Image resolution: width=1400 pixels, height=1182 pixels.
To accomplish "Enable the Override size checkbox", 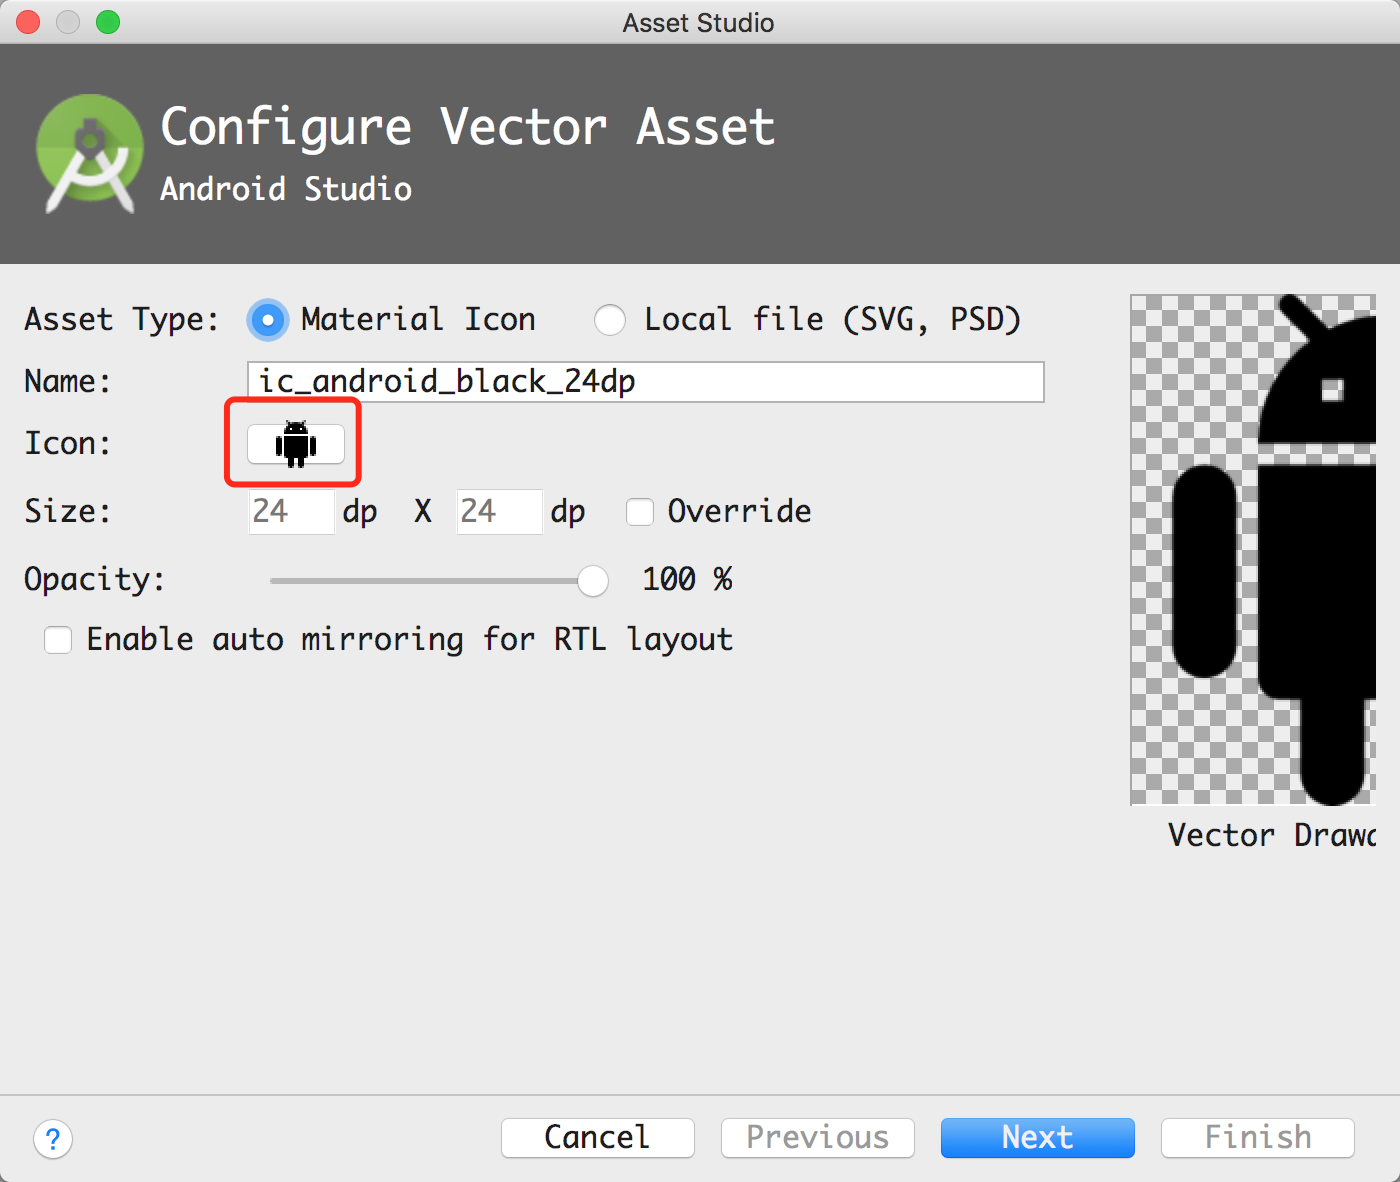I will point(640,512).
